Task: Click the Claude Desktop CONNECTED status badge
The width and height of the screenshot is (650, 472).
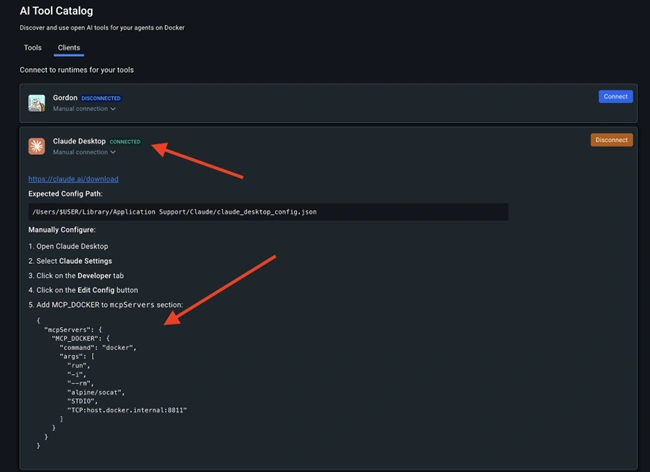Action: tap(125, 142)
